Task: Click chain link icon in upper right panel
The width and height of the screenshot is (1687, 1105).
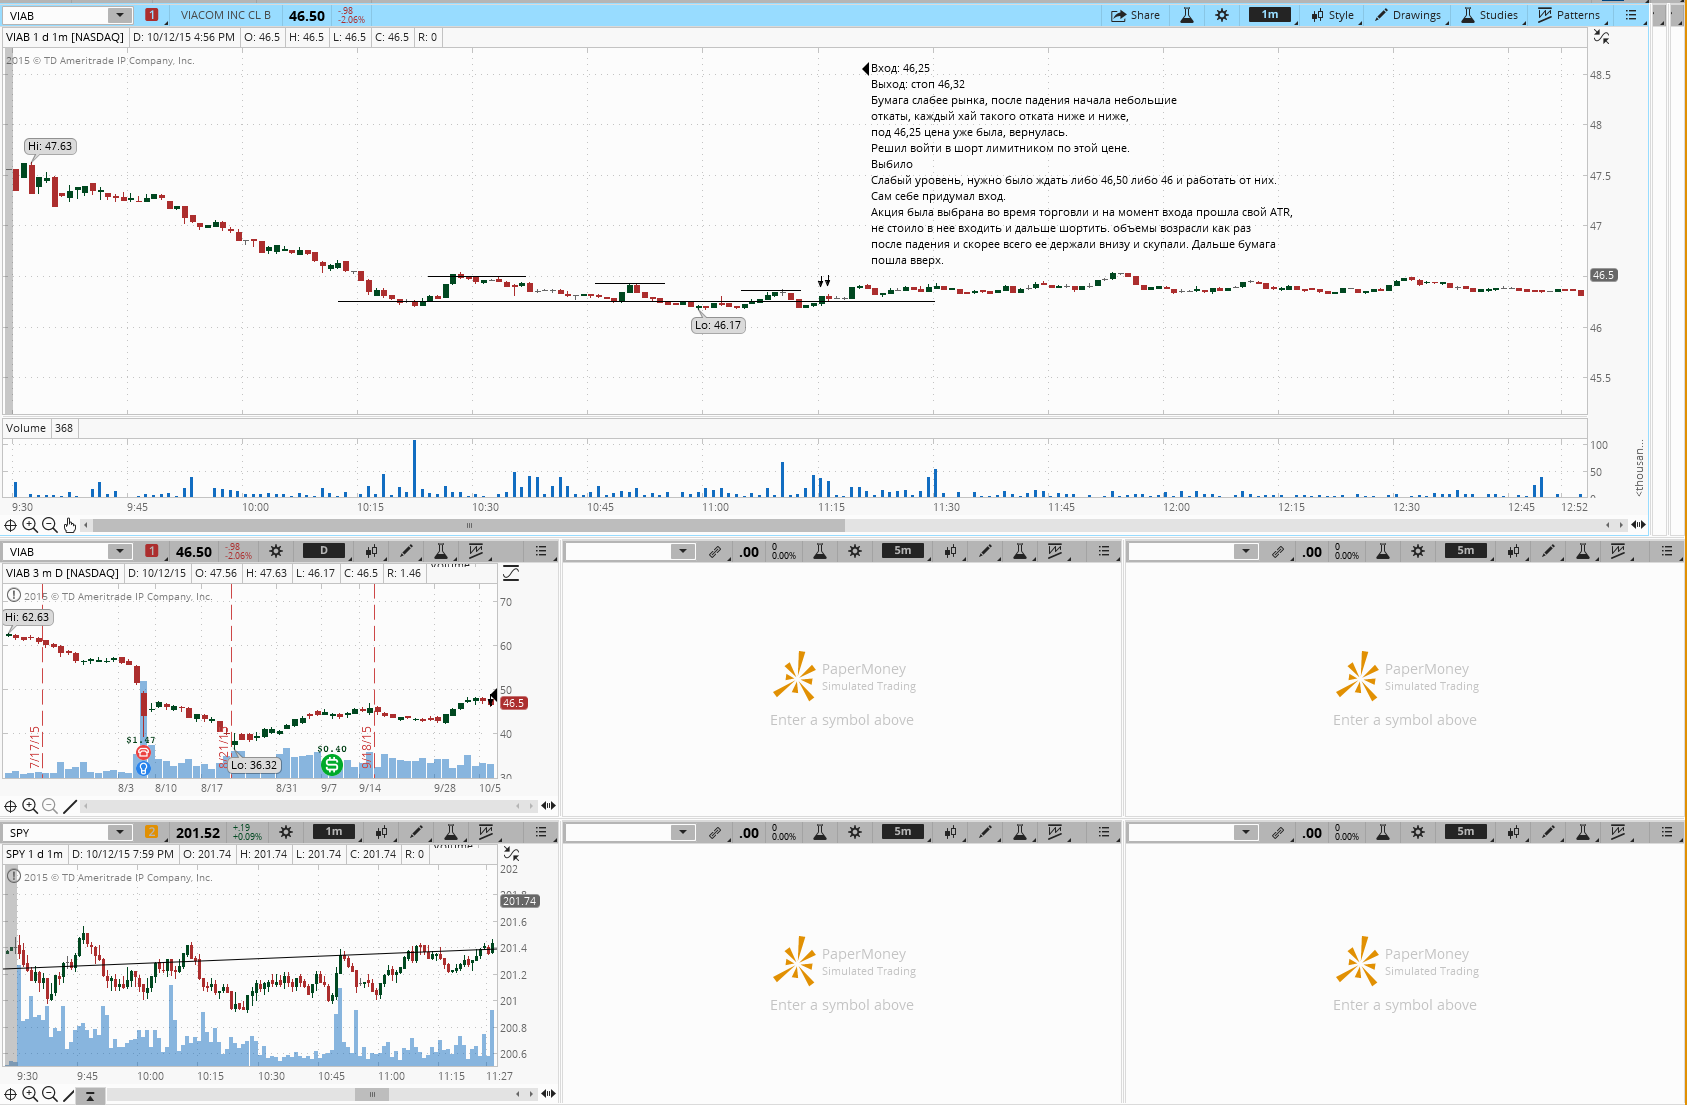Action: coord(1278,551)
